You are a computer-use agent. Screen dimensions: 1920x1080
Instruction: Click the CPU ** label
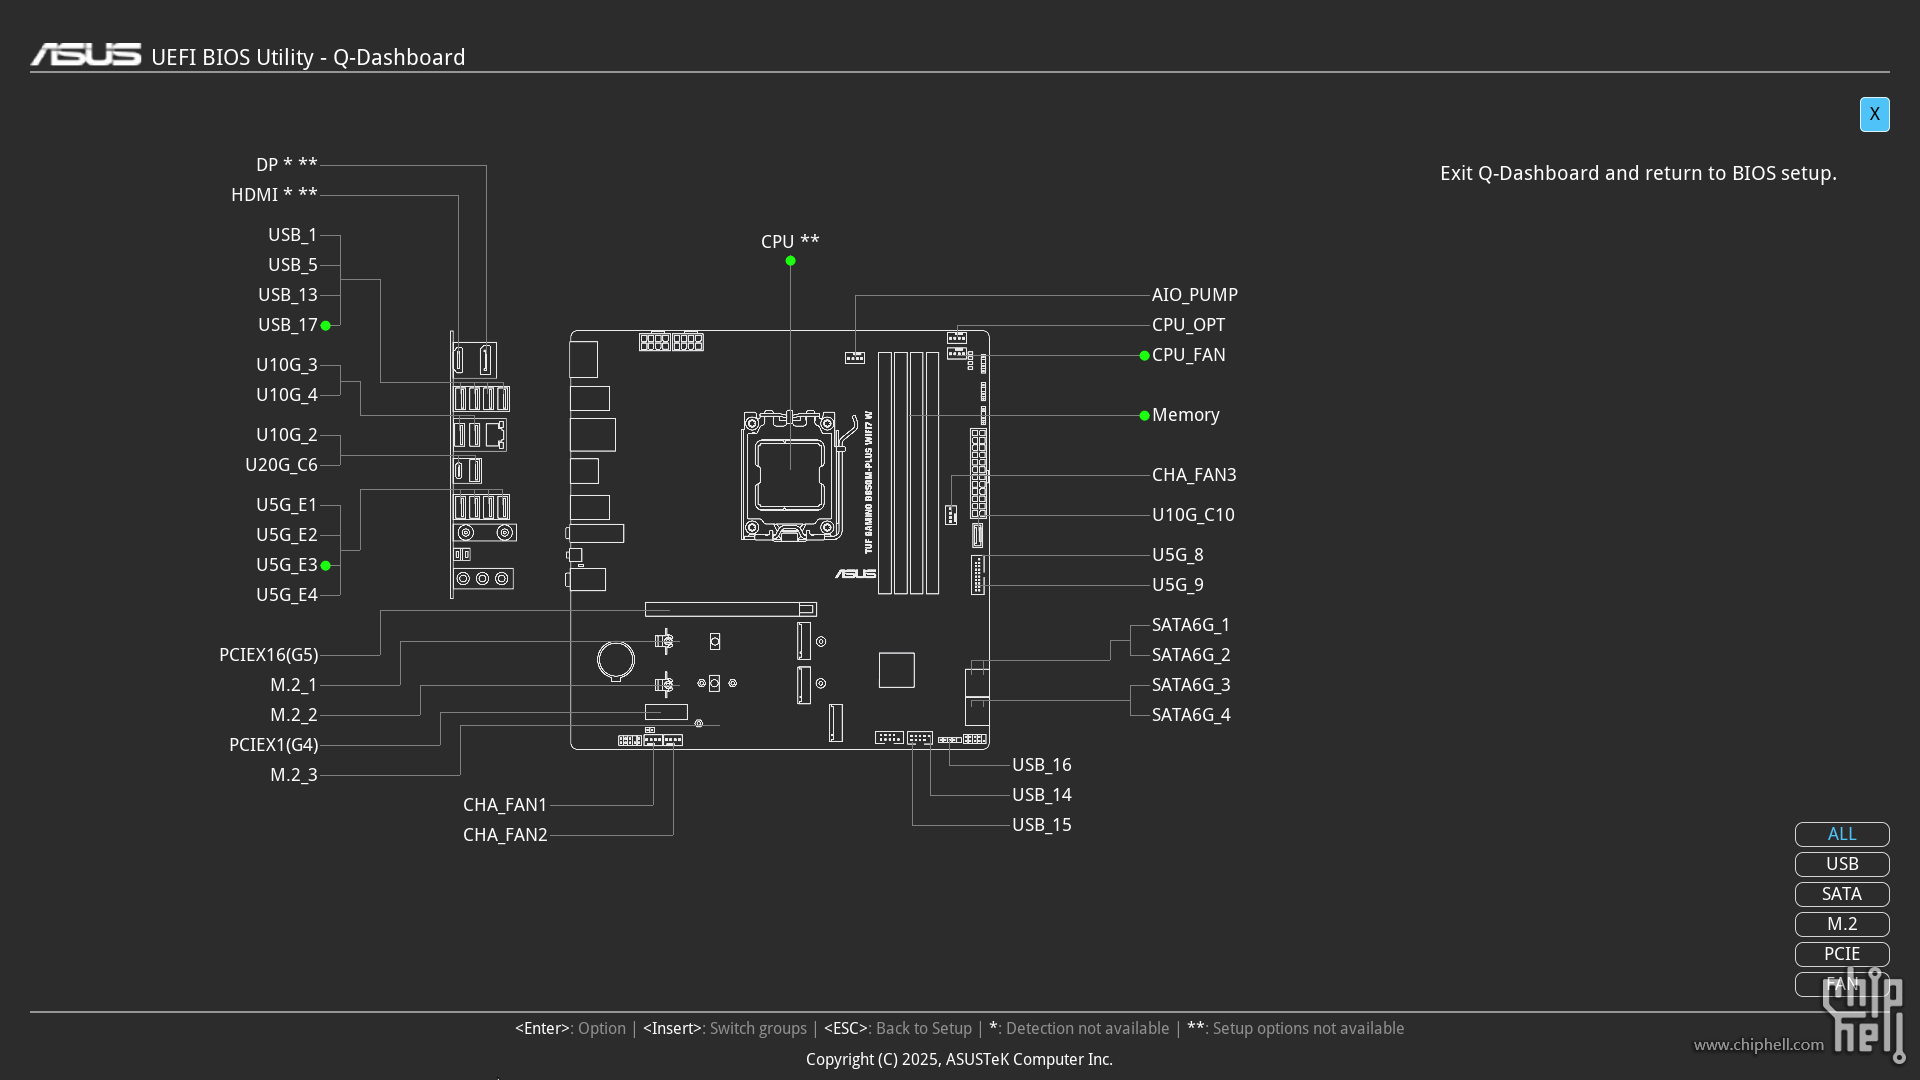pyautogui.click(x=790, y=242)
